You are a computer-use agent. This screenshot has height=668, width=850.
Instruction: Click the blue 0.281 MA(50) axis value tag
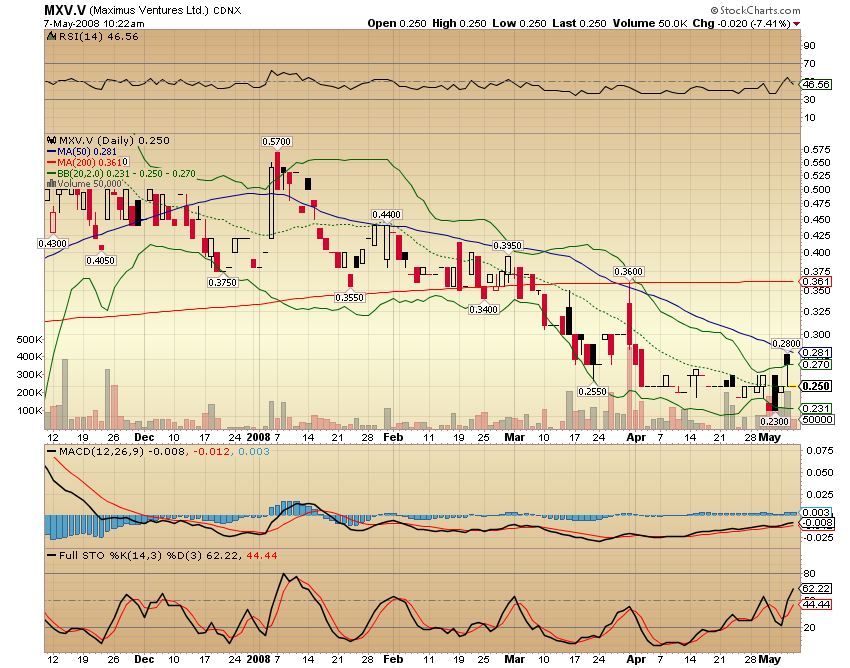click(816, 352)
